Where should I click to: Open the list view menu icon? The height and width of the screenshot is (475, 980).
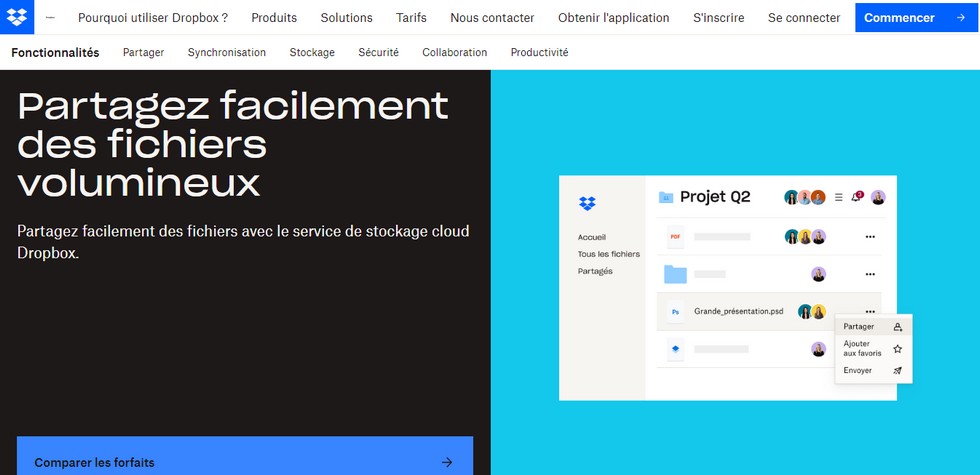pos(839,198)
